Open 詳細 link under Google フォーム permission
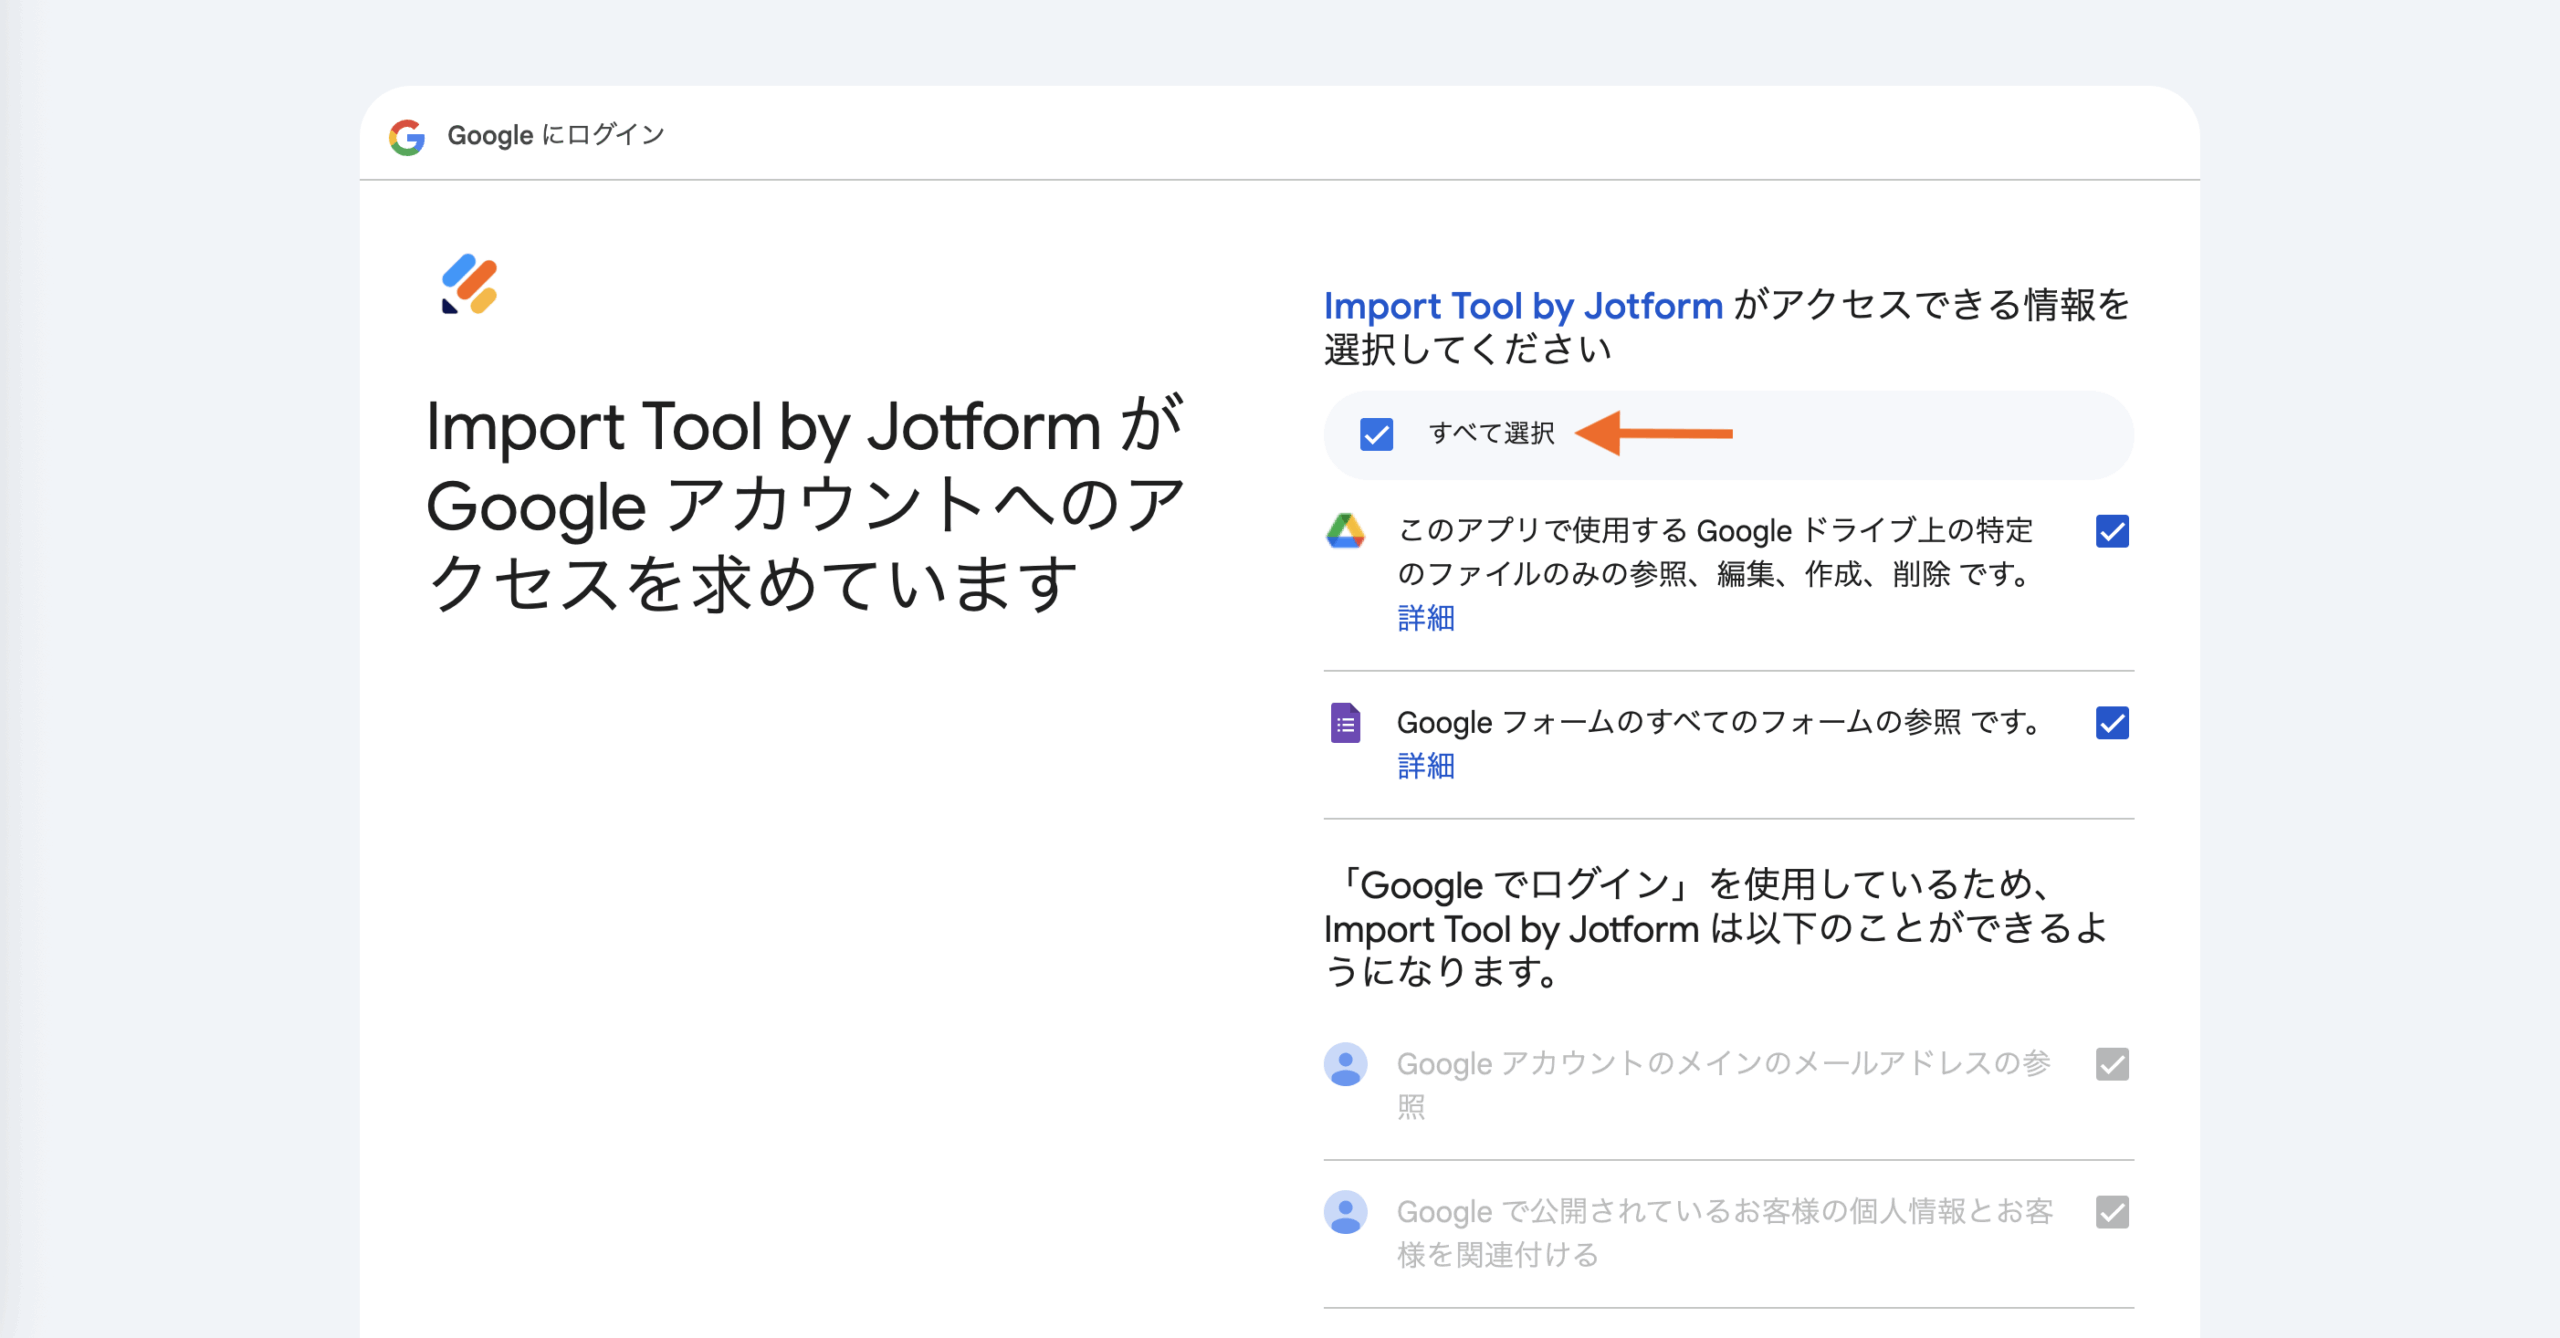2560x1338 pixels. [x=1426, y=766]
